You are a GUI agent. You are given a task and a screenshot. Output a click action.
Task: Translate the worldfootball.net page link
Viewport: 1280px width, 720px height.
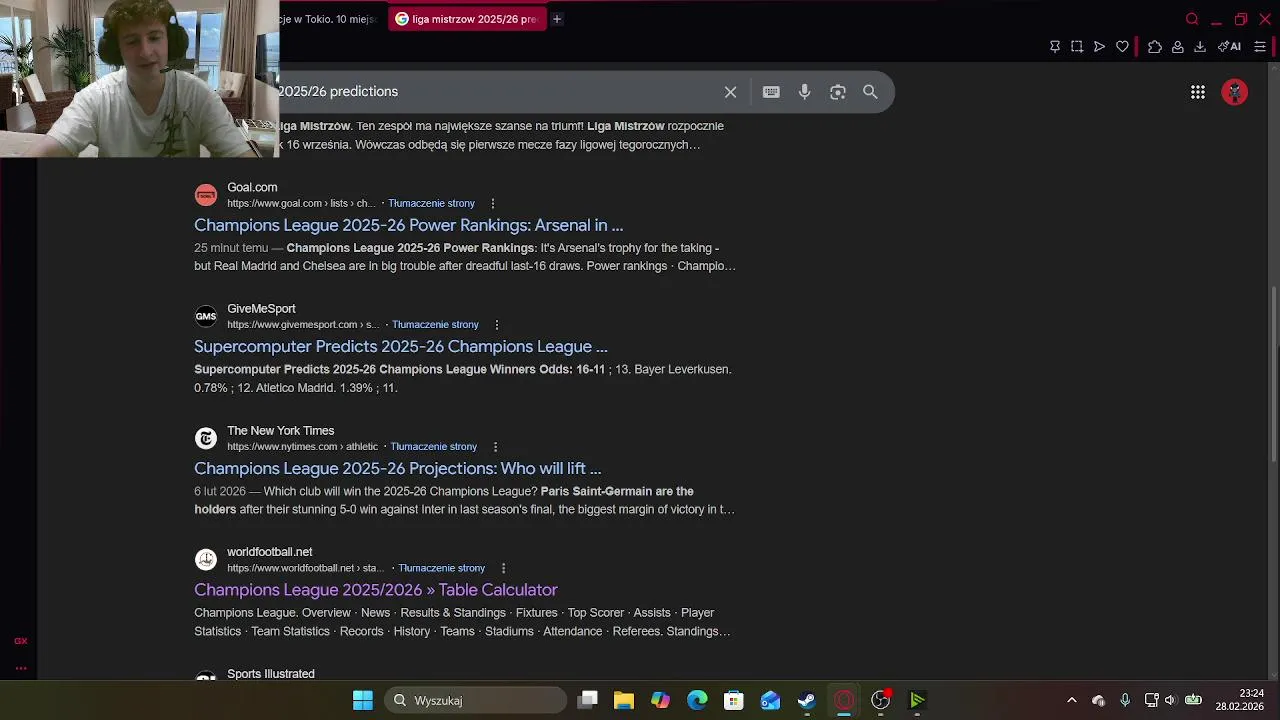pos(441,568)
